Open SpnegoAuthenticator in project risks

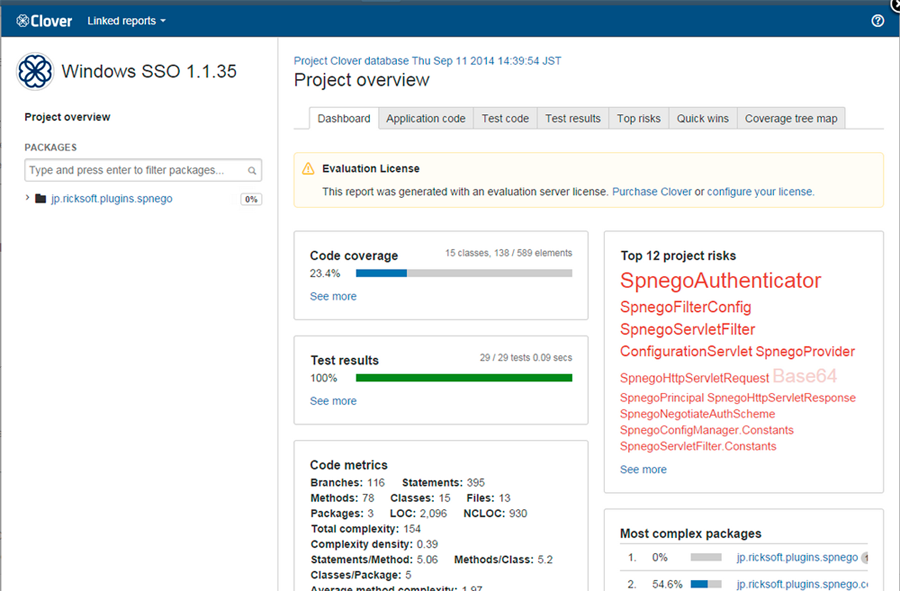(720, 281)
